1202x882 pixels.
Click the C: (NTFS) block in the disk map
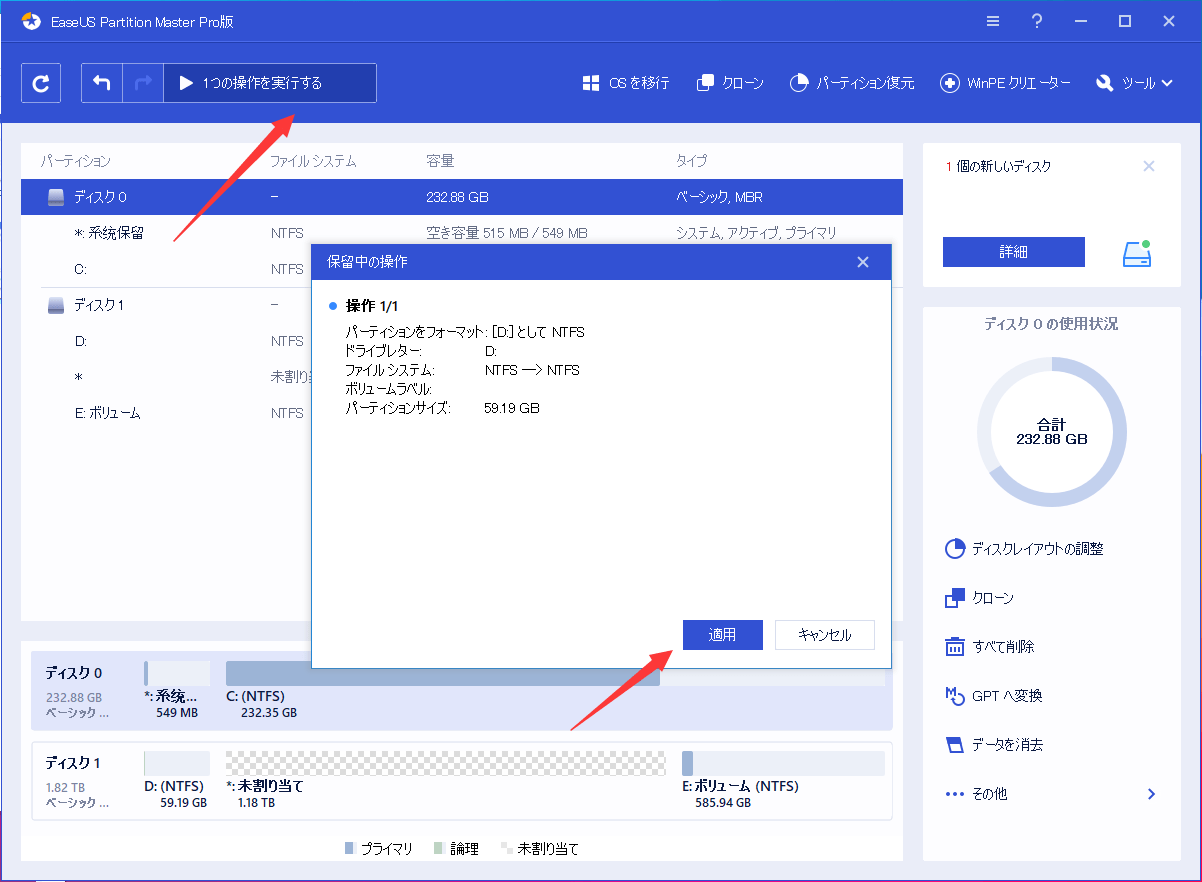(x=555, y=690)
